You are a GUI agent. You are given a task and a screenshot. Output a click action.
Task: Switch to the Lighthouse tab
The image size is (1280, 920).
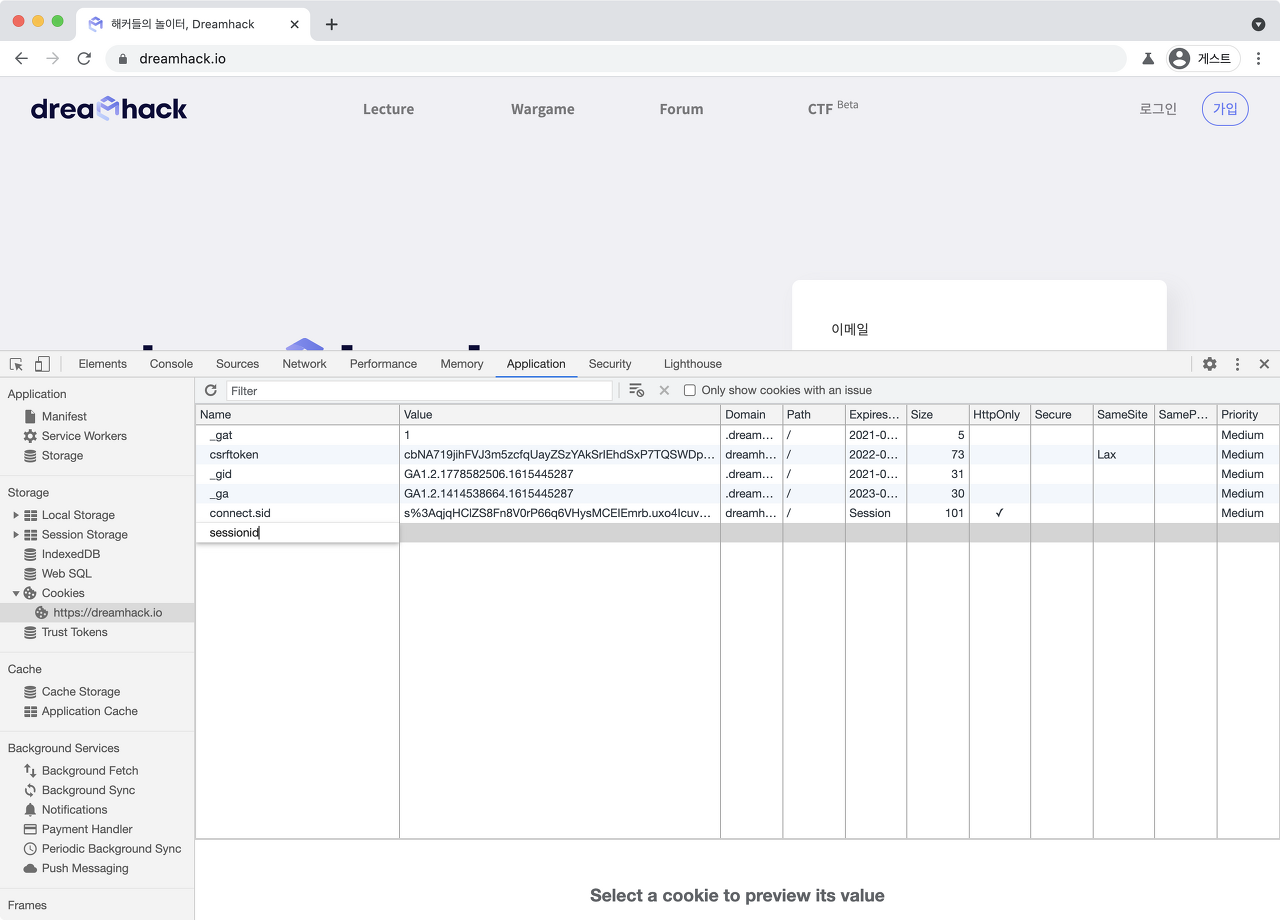[693, 364]
